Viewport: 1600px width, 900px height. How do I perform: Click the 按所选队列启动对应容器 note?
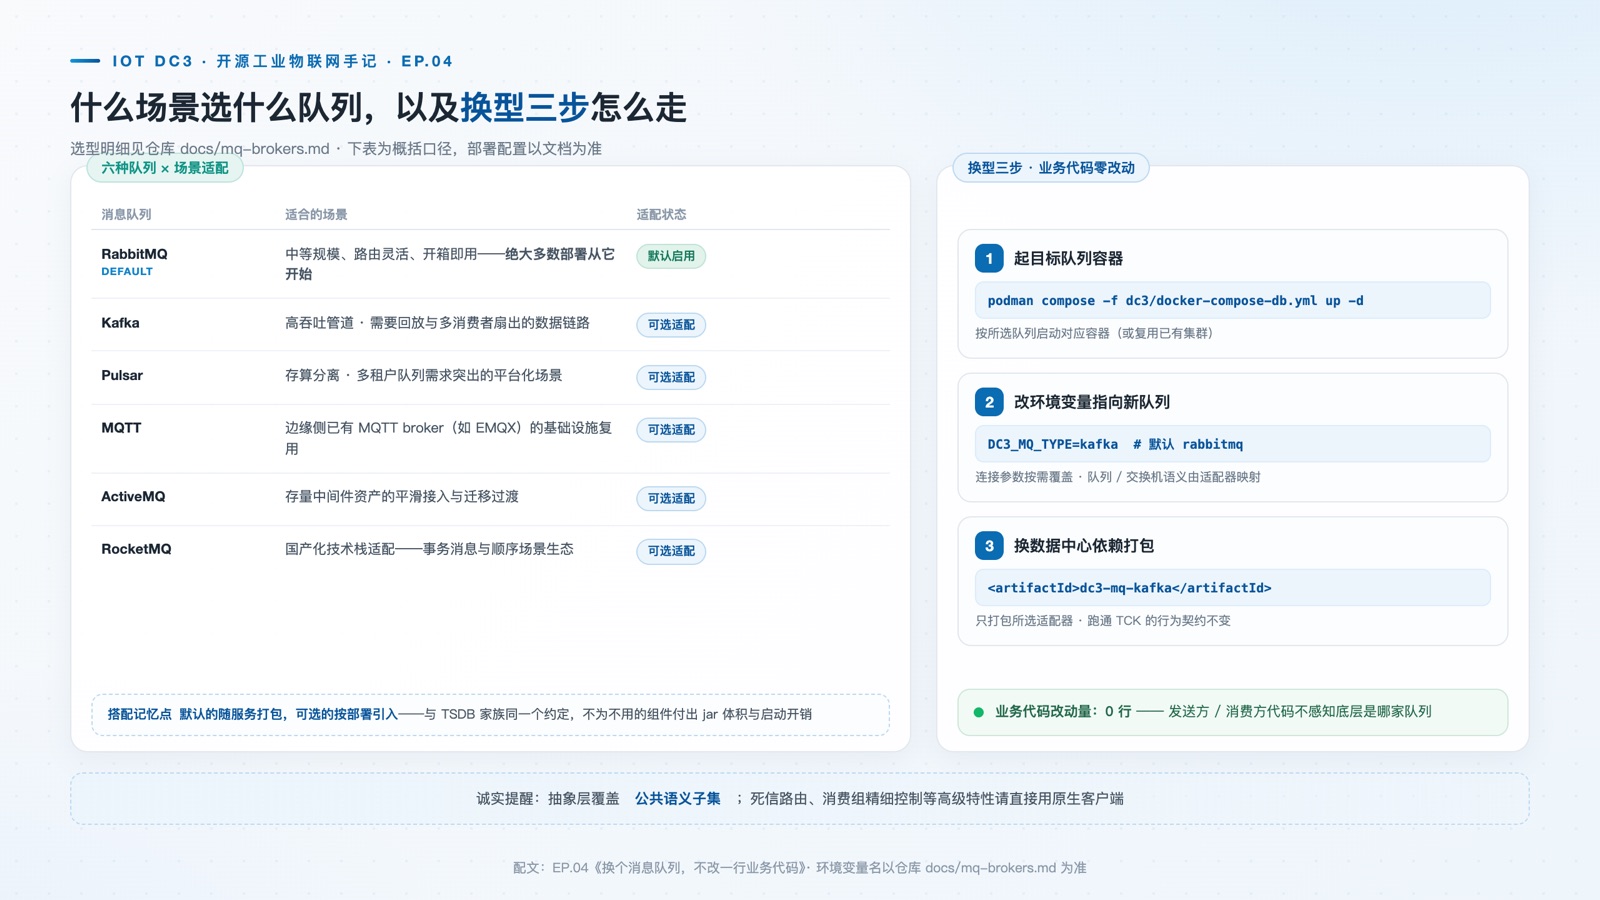pyautogui.click(x=1094, y=334)
